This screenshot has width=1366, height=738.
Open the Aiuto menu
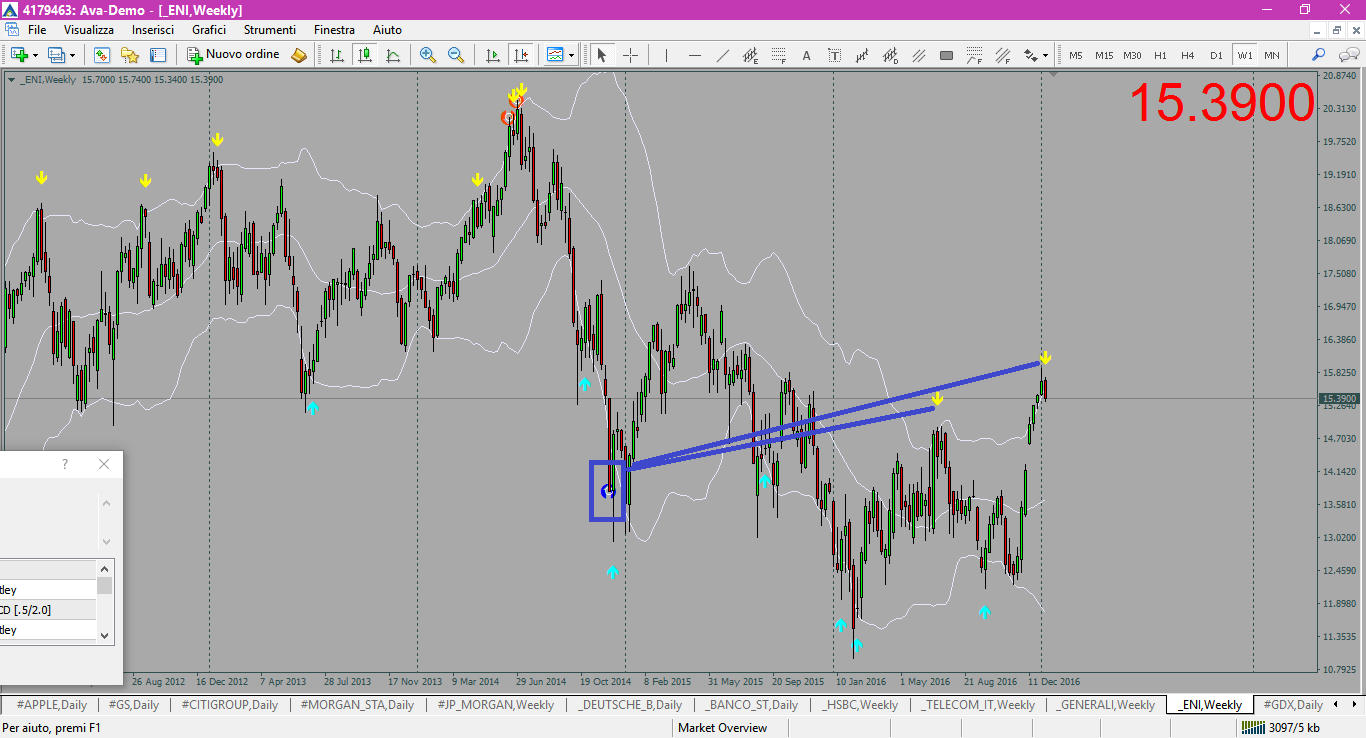click(x=387, y=30)
